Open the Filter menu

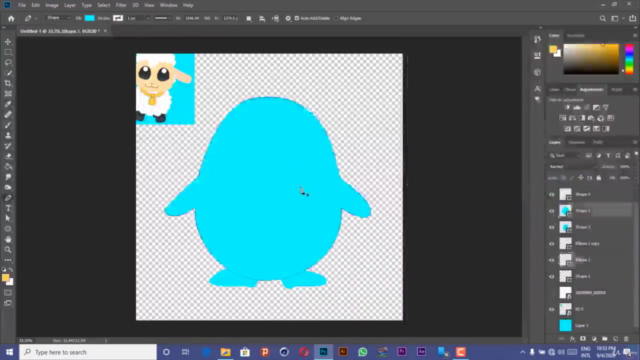pos(121,5)
